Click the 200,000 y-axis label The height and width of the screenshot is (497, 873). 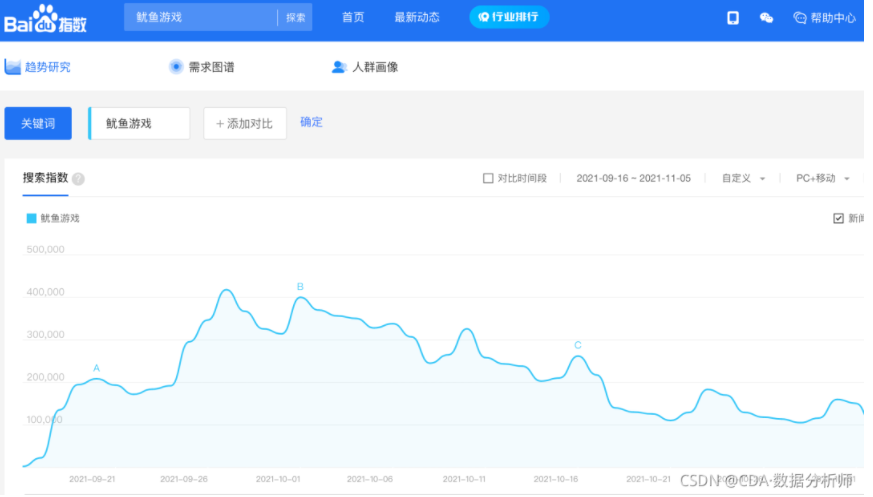click(x=45, y=377)
